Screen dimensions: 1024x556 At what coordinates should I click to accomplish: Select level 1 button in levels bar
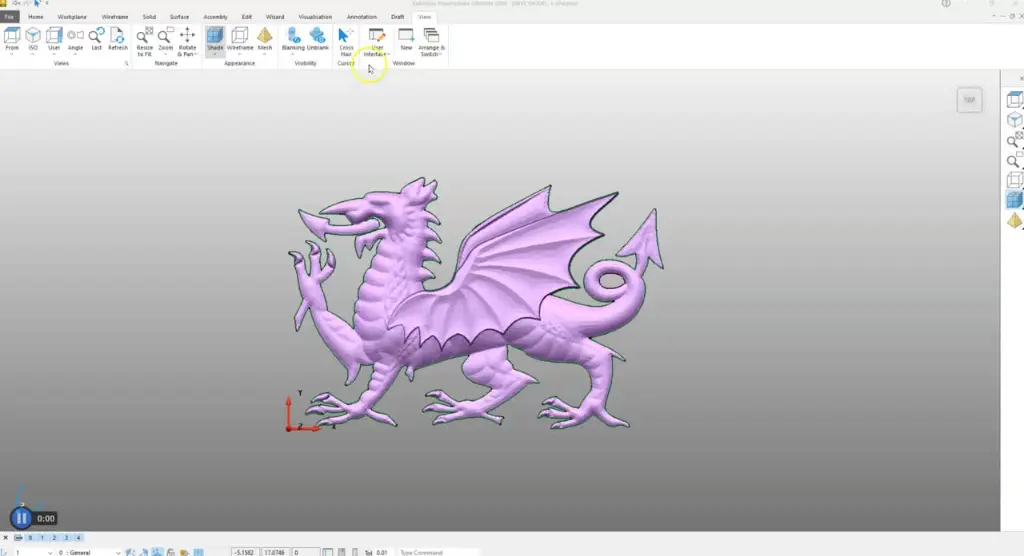coord(42,538)
